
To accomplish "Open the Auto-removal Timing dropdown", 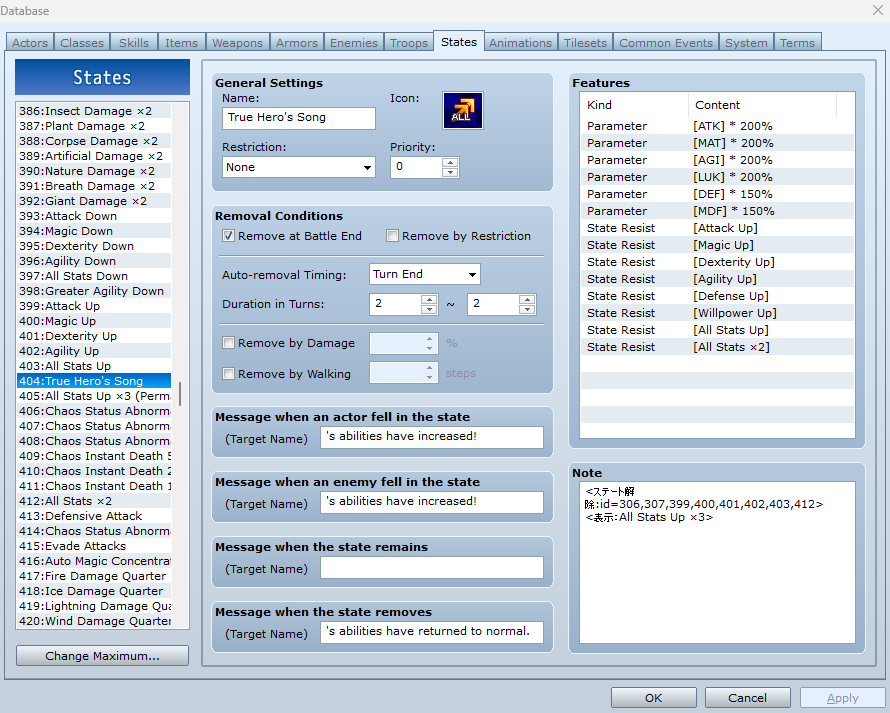I will coord(425,274).
